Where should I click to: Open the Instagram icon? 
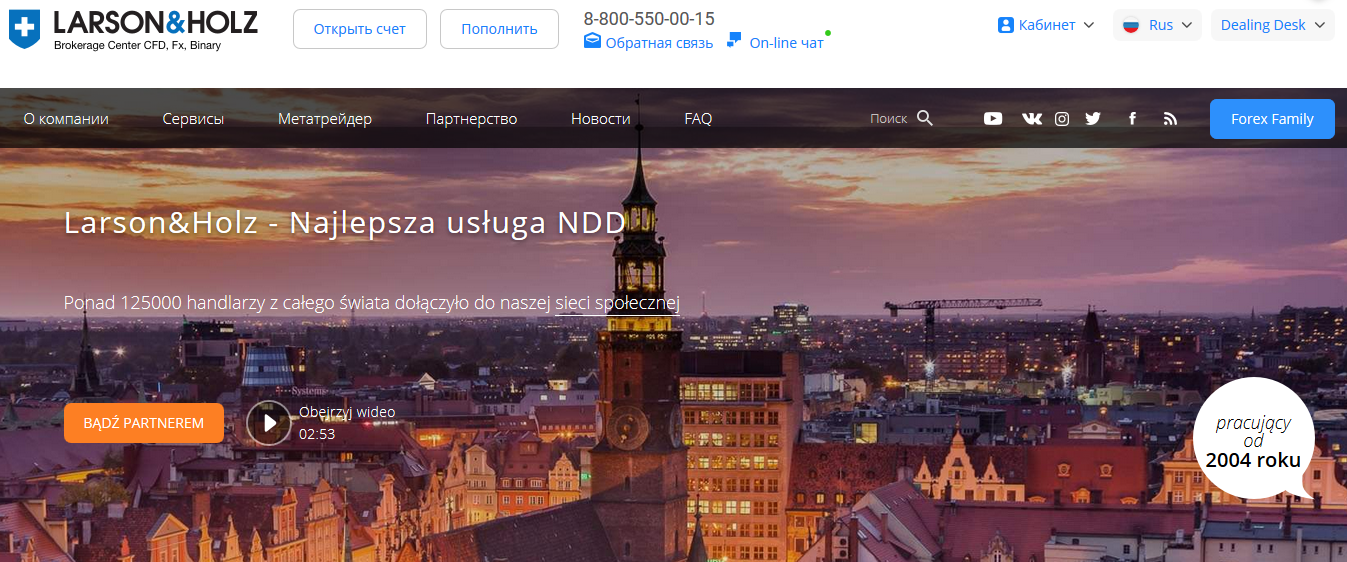pyautogui.click(x=1062, y=118)
